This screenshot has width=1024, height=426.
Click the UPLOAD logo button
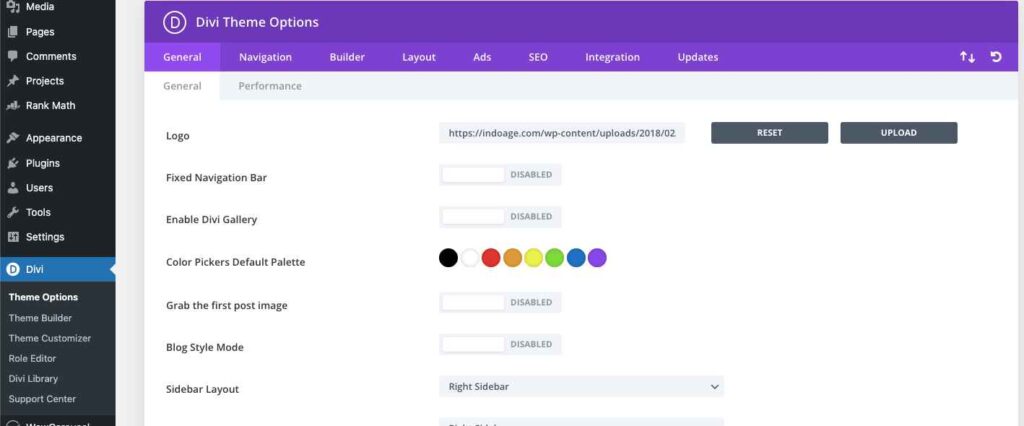[899, 133]
